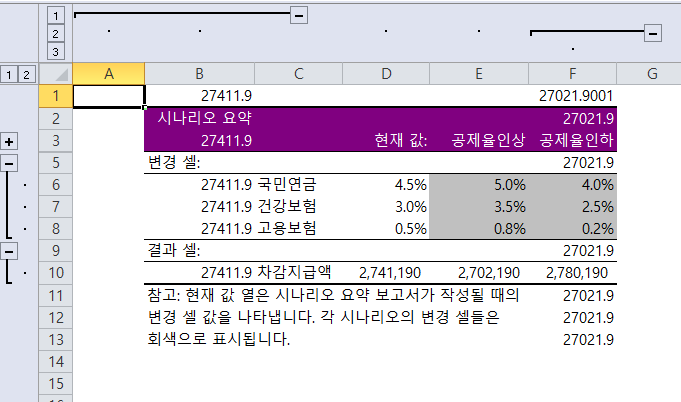This screenshot has width=681, height=402.
Task: Collapse the row group beside row 5
Action: [x=10, y=162]
